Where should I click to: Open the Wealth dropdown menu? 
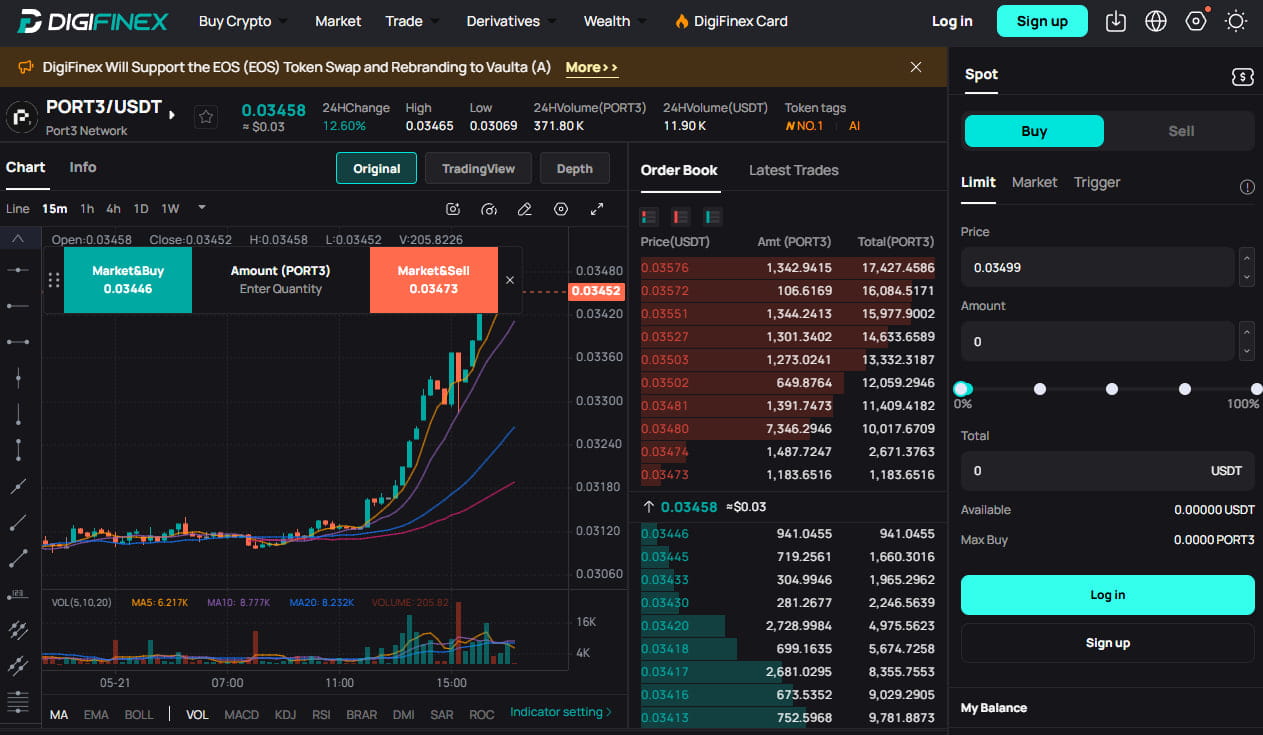click(615, 21)
